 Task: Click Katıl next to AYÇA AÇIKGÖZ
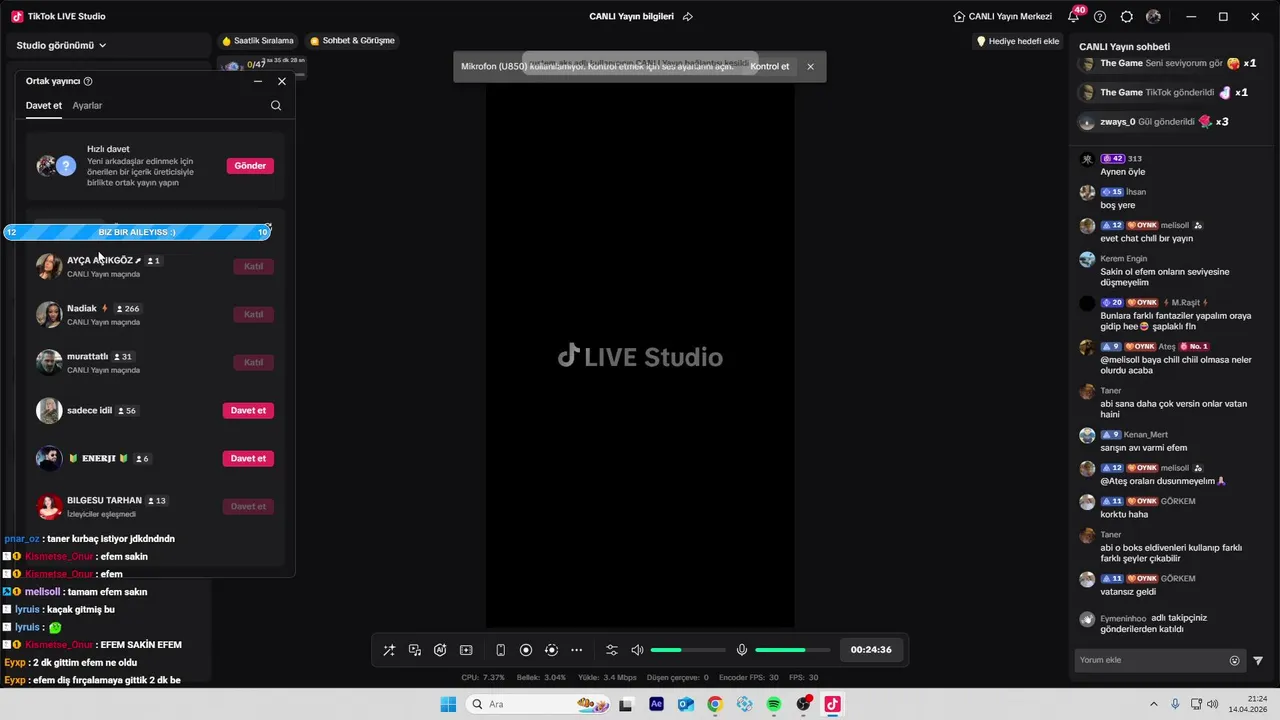(254, 266)
